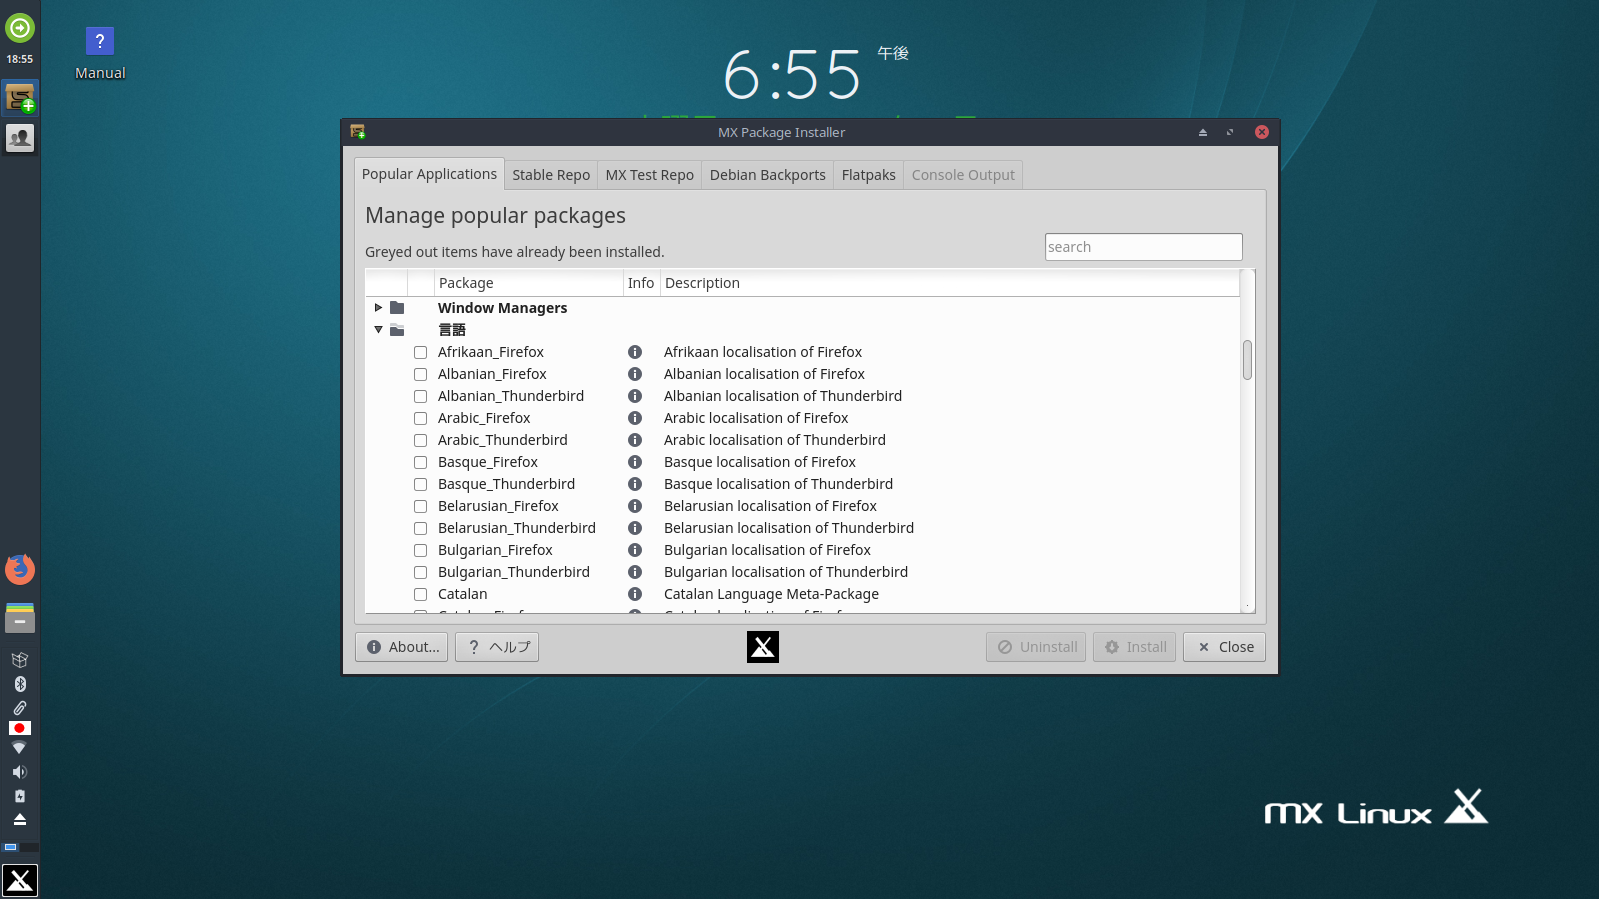
Task: Click the eject removable media tray icon
Action: click(x=20, y=819)
